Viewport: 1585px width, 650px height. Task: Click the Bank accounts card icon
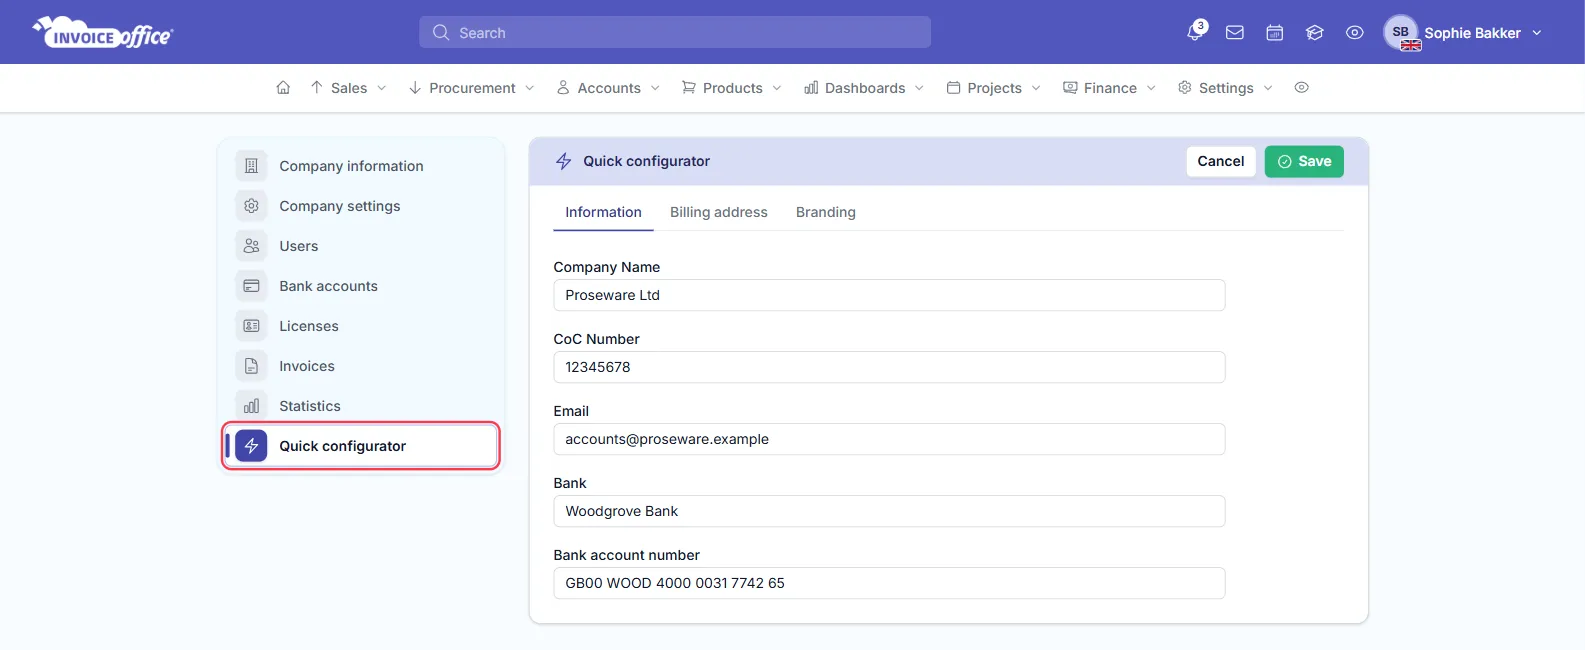[x=251, y=286]
